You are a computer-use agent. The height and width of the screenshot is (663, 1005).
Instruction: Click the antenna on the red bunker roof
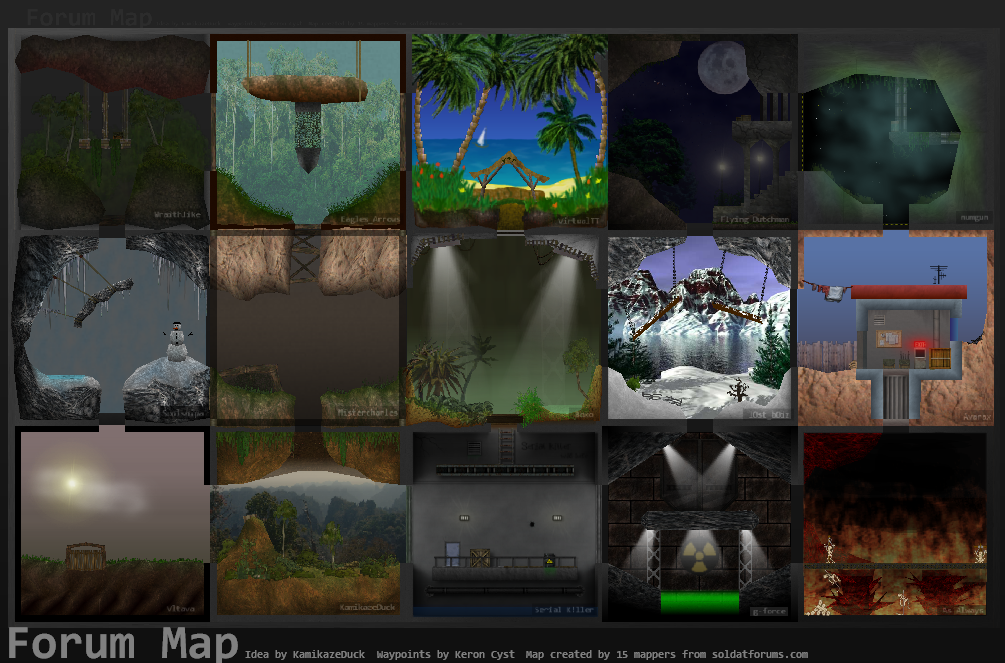tap(938, 274)
